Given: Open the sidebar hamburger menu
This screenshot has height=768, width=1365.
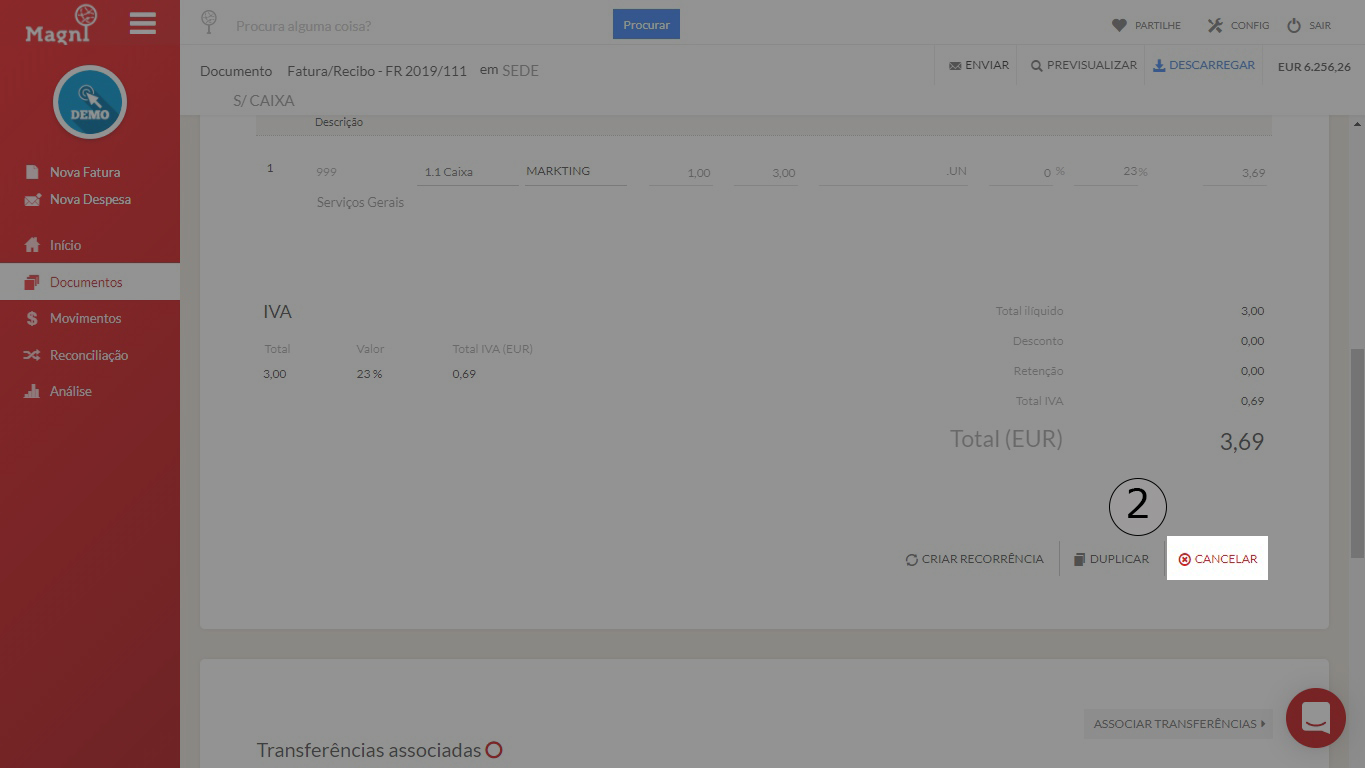Looking at the screenshot, I should pos(142,23).
